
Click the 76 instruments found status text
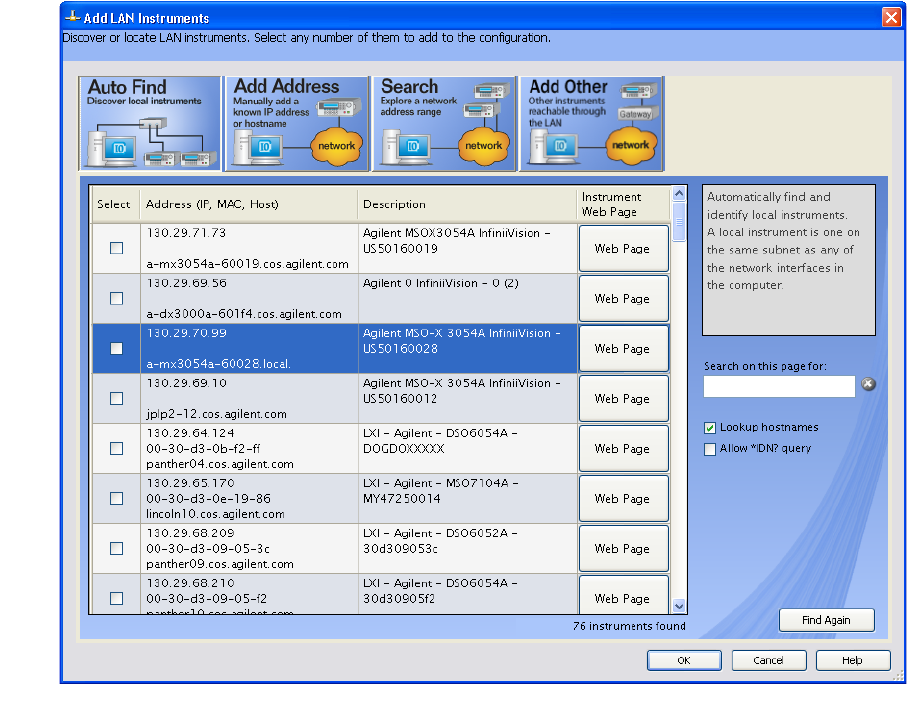pyautogui.click(x=629, y=626)
